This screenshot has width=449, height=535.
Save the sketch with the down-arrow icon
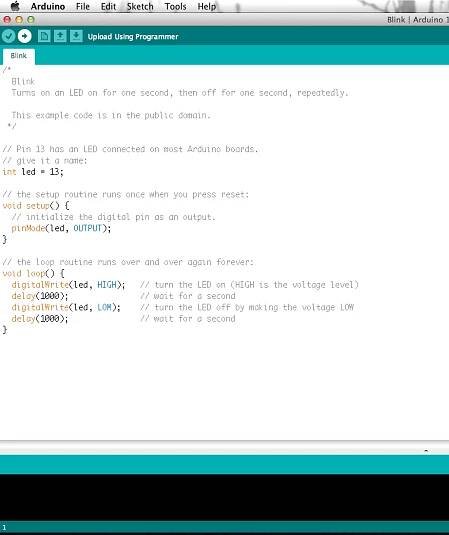click(76, 36)
